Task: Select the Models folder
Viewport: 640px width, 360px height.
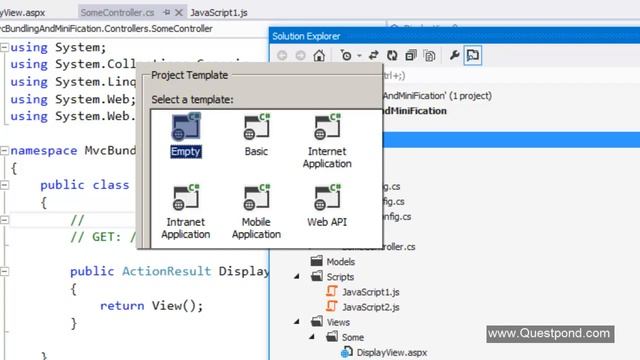Action: point(340,262)
